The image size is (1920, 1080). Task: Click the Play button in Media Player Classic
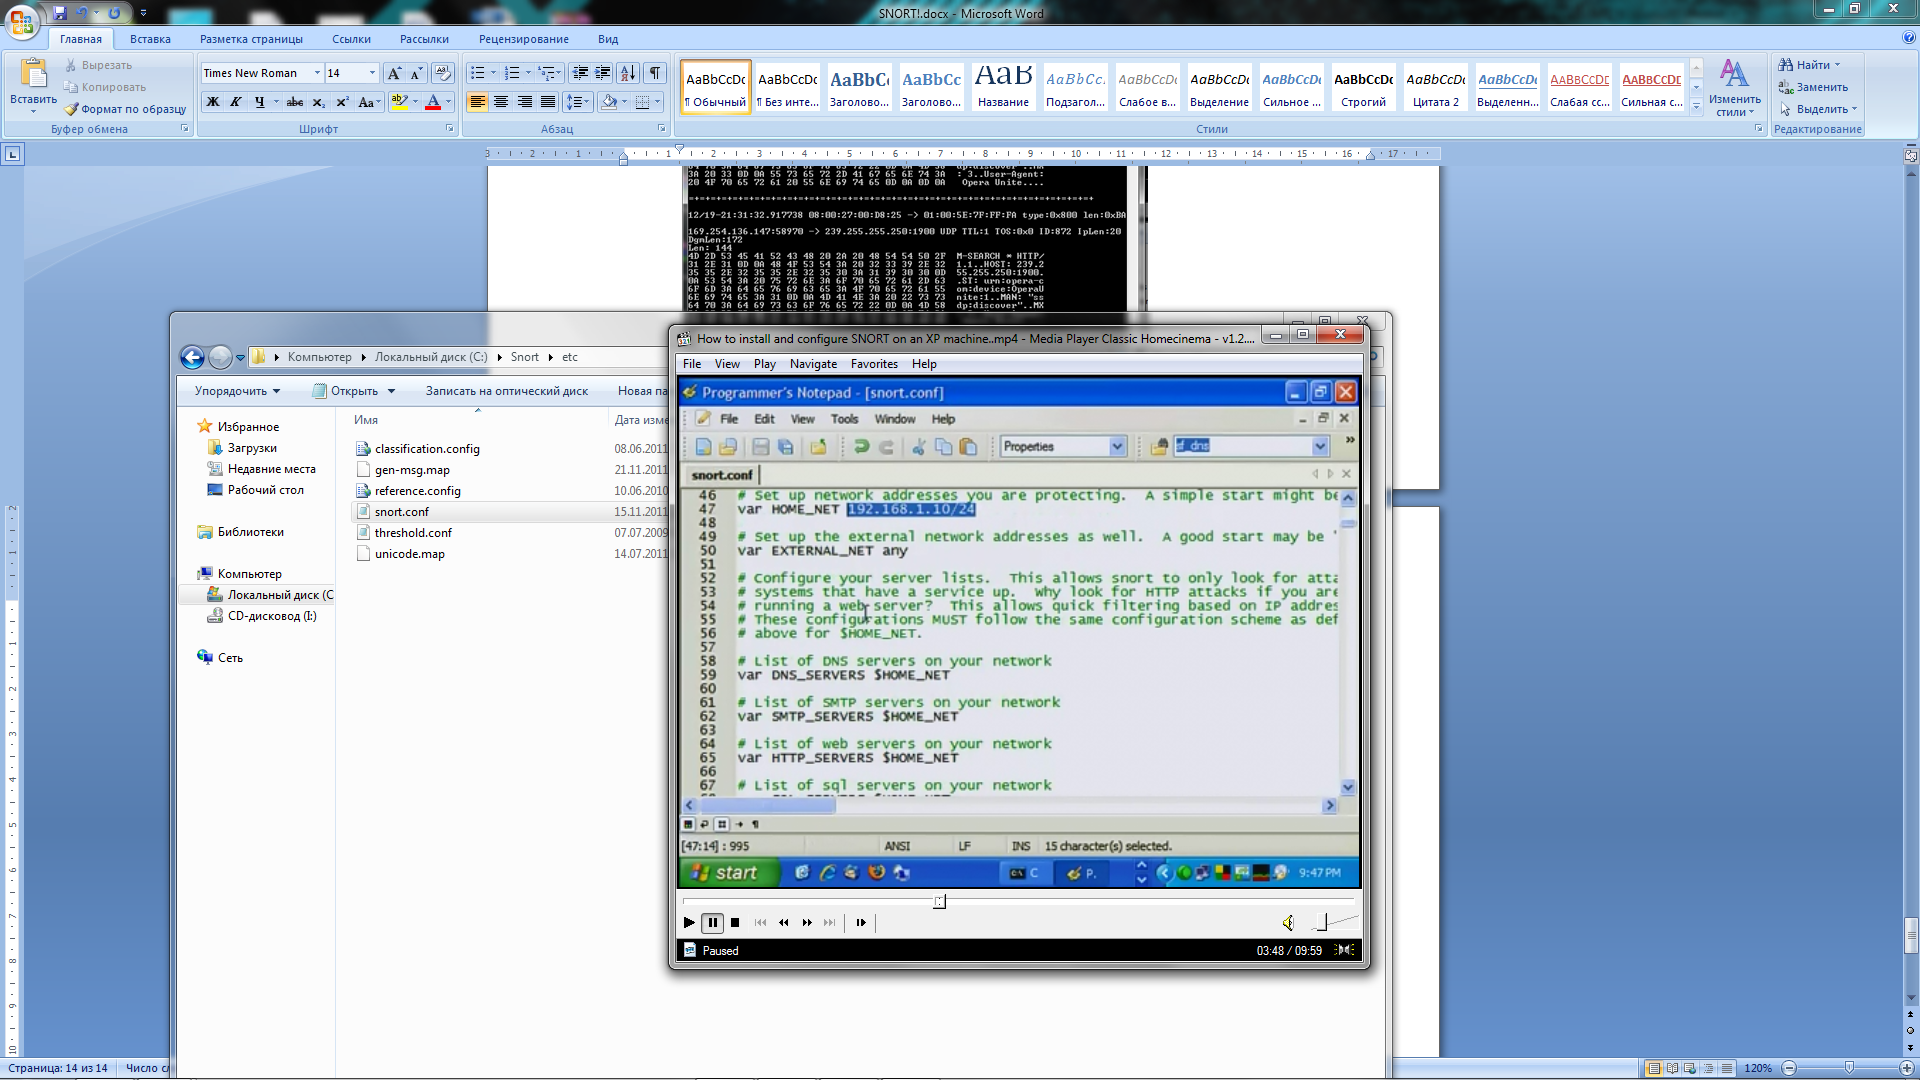[689, 923]
